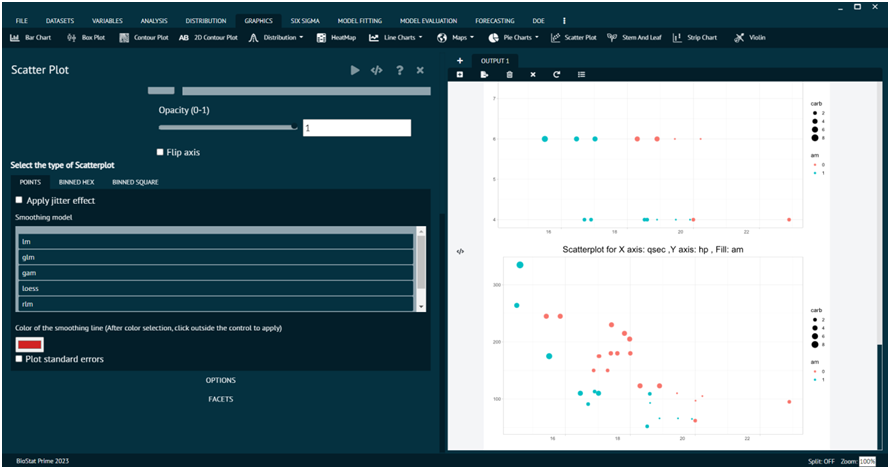Open the Strip Chart tool
890x469 pixels.
pos(695,37)
